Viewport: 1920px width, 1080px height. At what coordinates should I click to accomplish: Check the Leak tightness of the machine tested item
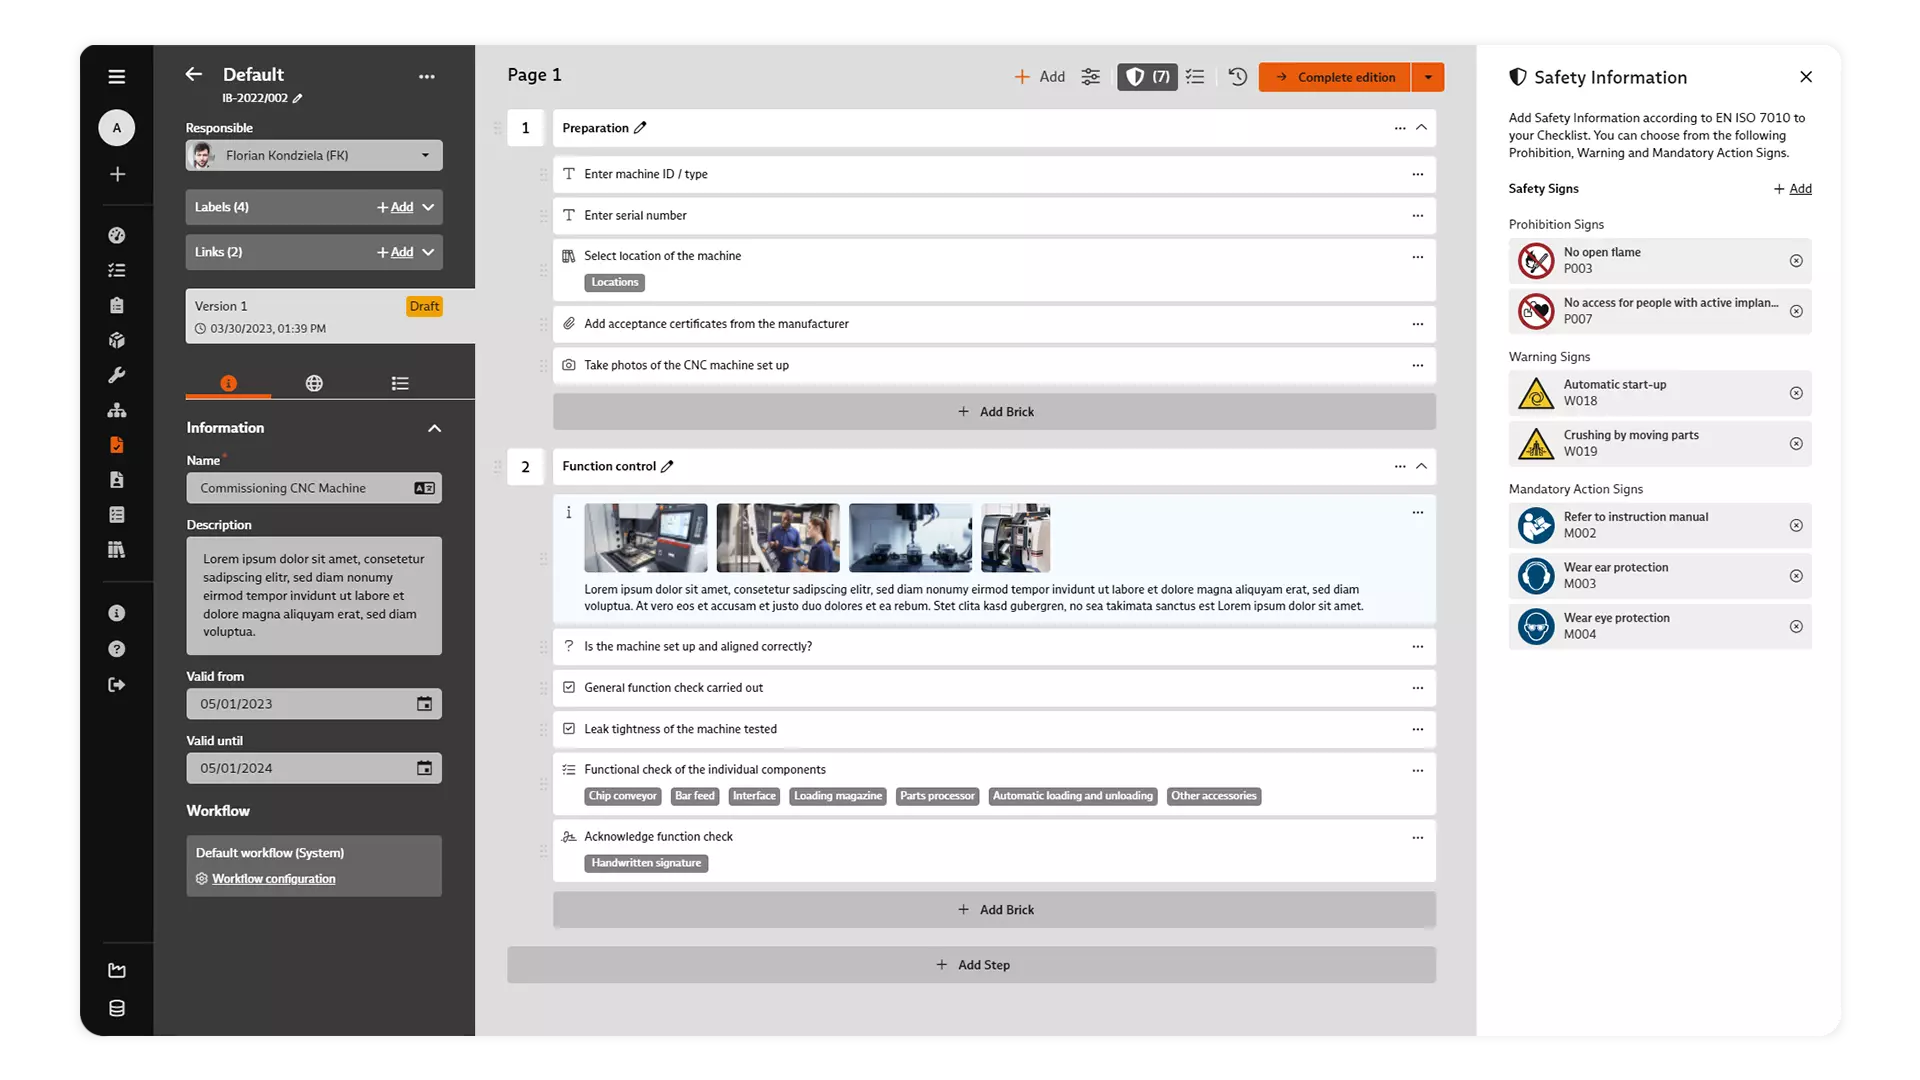pos(569,729)
